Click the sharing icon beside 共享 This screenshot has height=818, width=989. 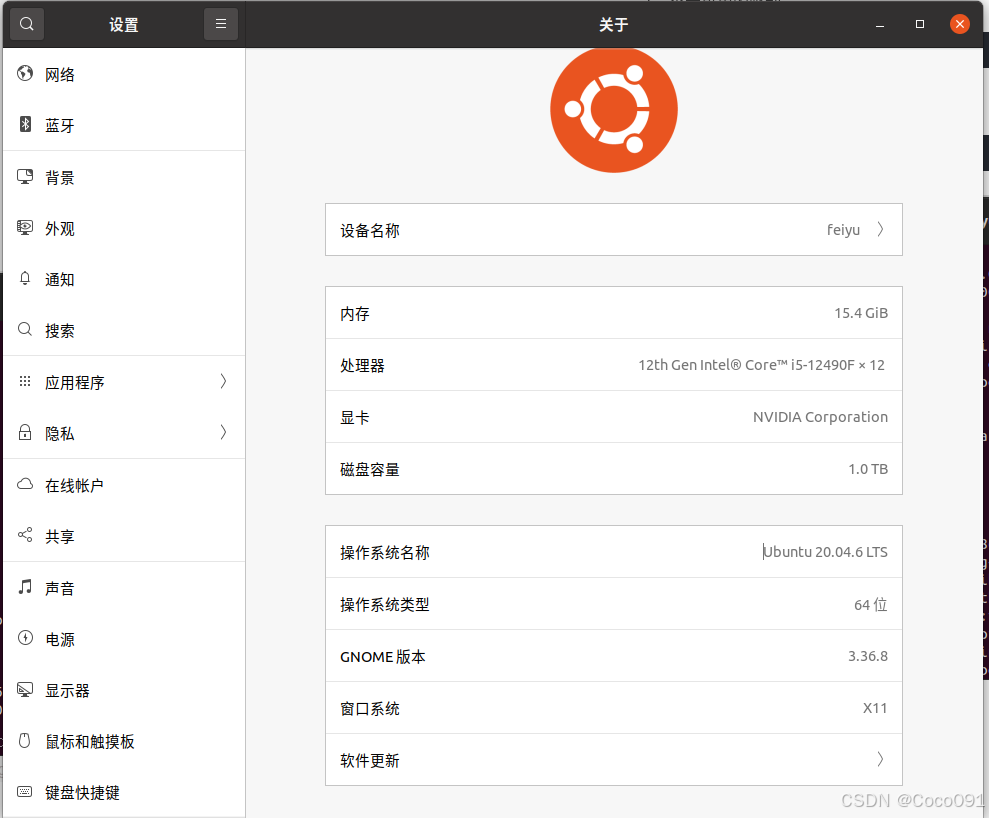pos(25,535)
